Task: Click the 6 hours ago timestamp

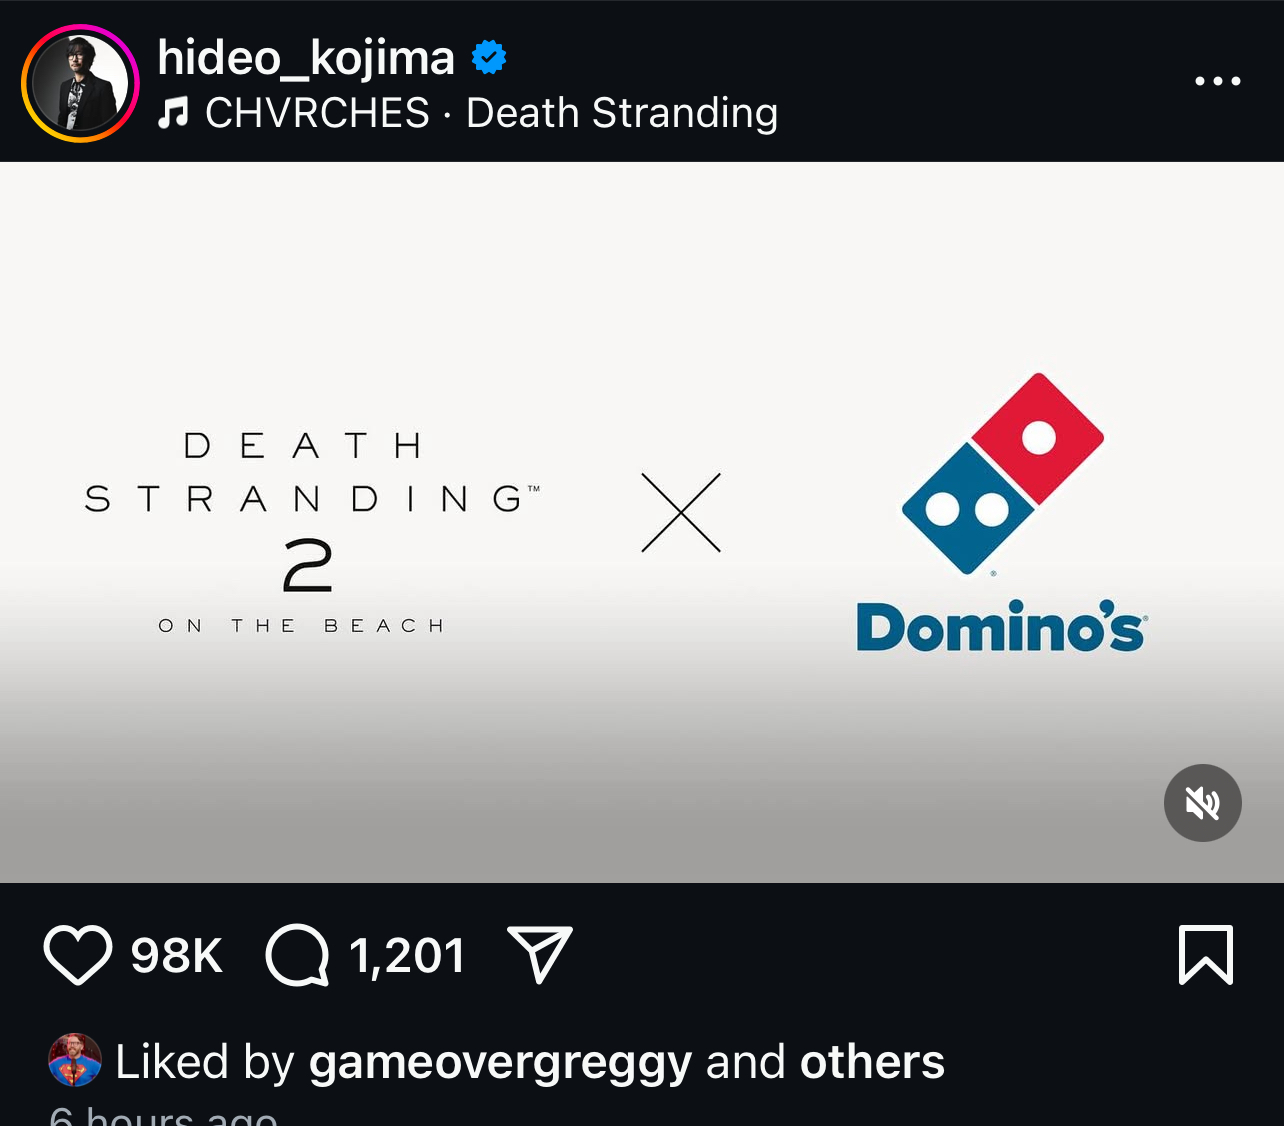Action: pos(163,1116)
